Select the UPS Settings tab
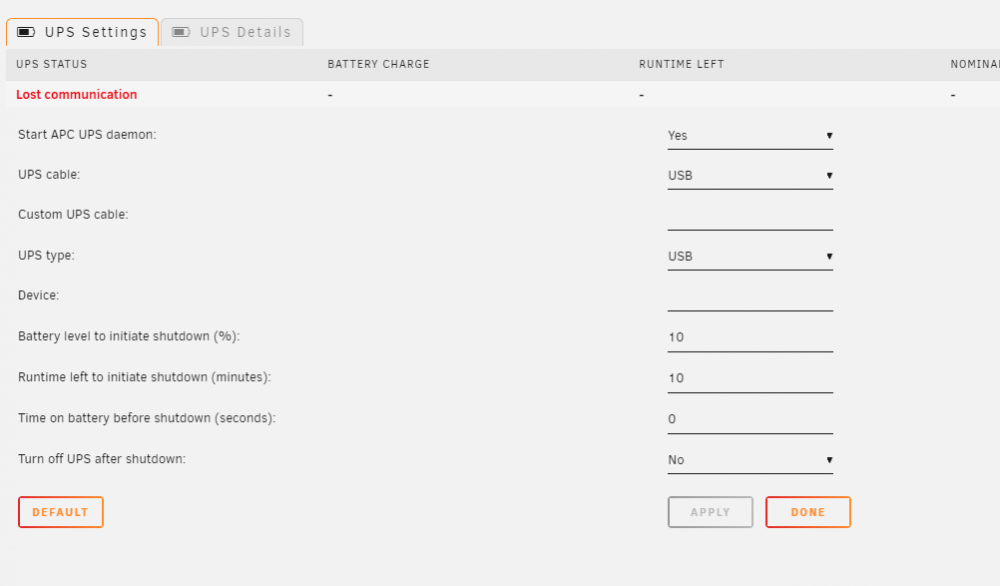 click(82, 32)
